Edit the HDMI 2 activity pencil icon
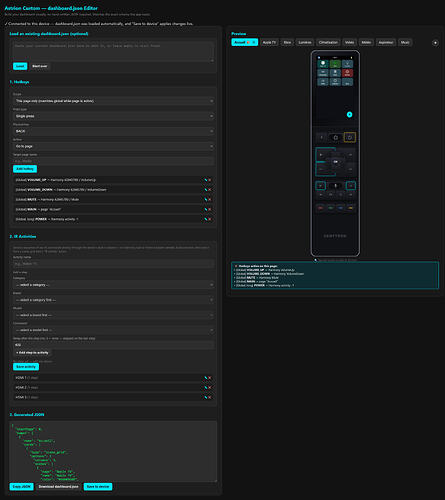This screenshot has width=445, height=500. click(x=206, y=387)
